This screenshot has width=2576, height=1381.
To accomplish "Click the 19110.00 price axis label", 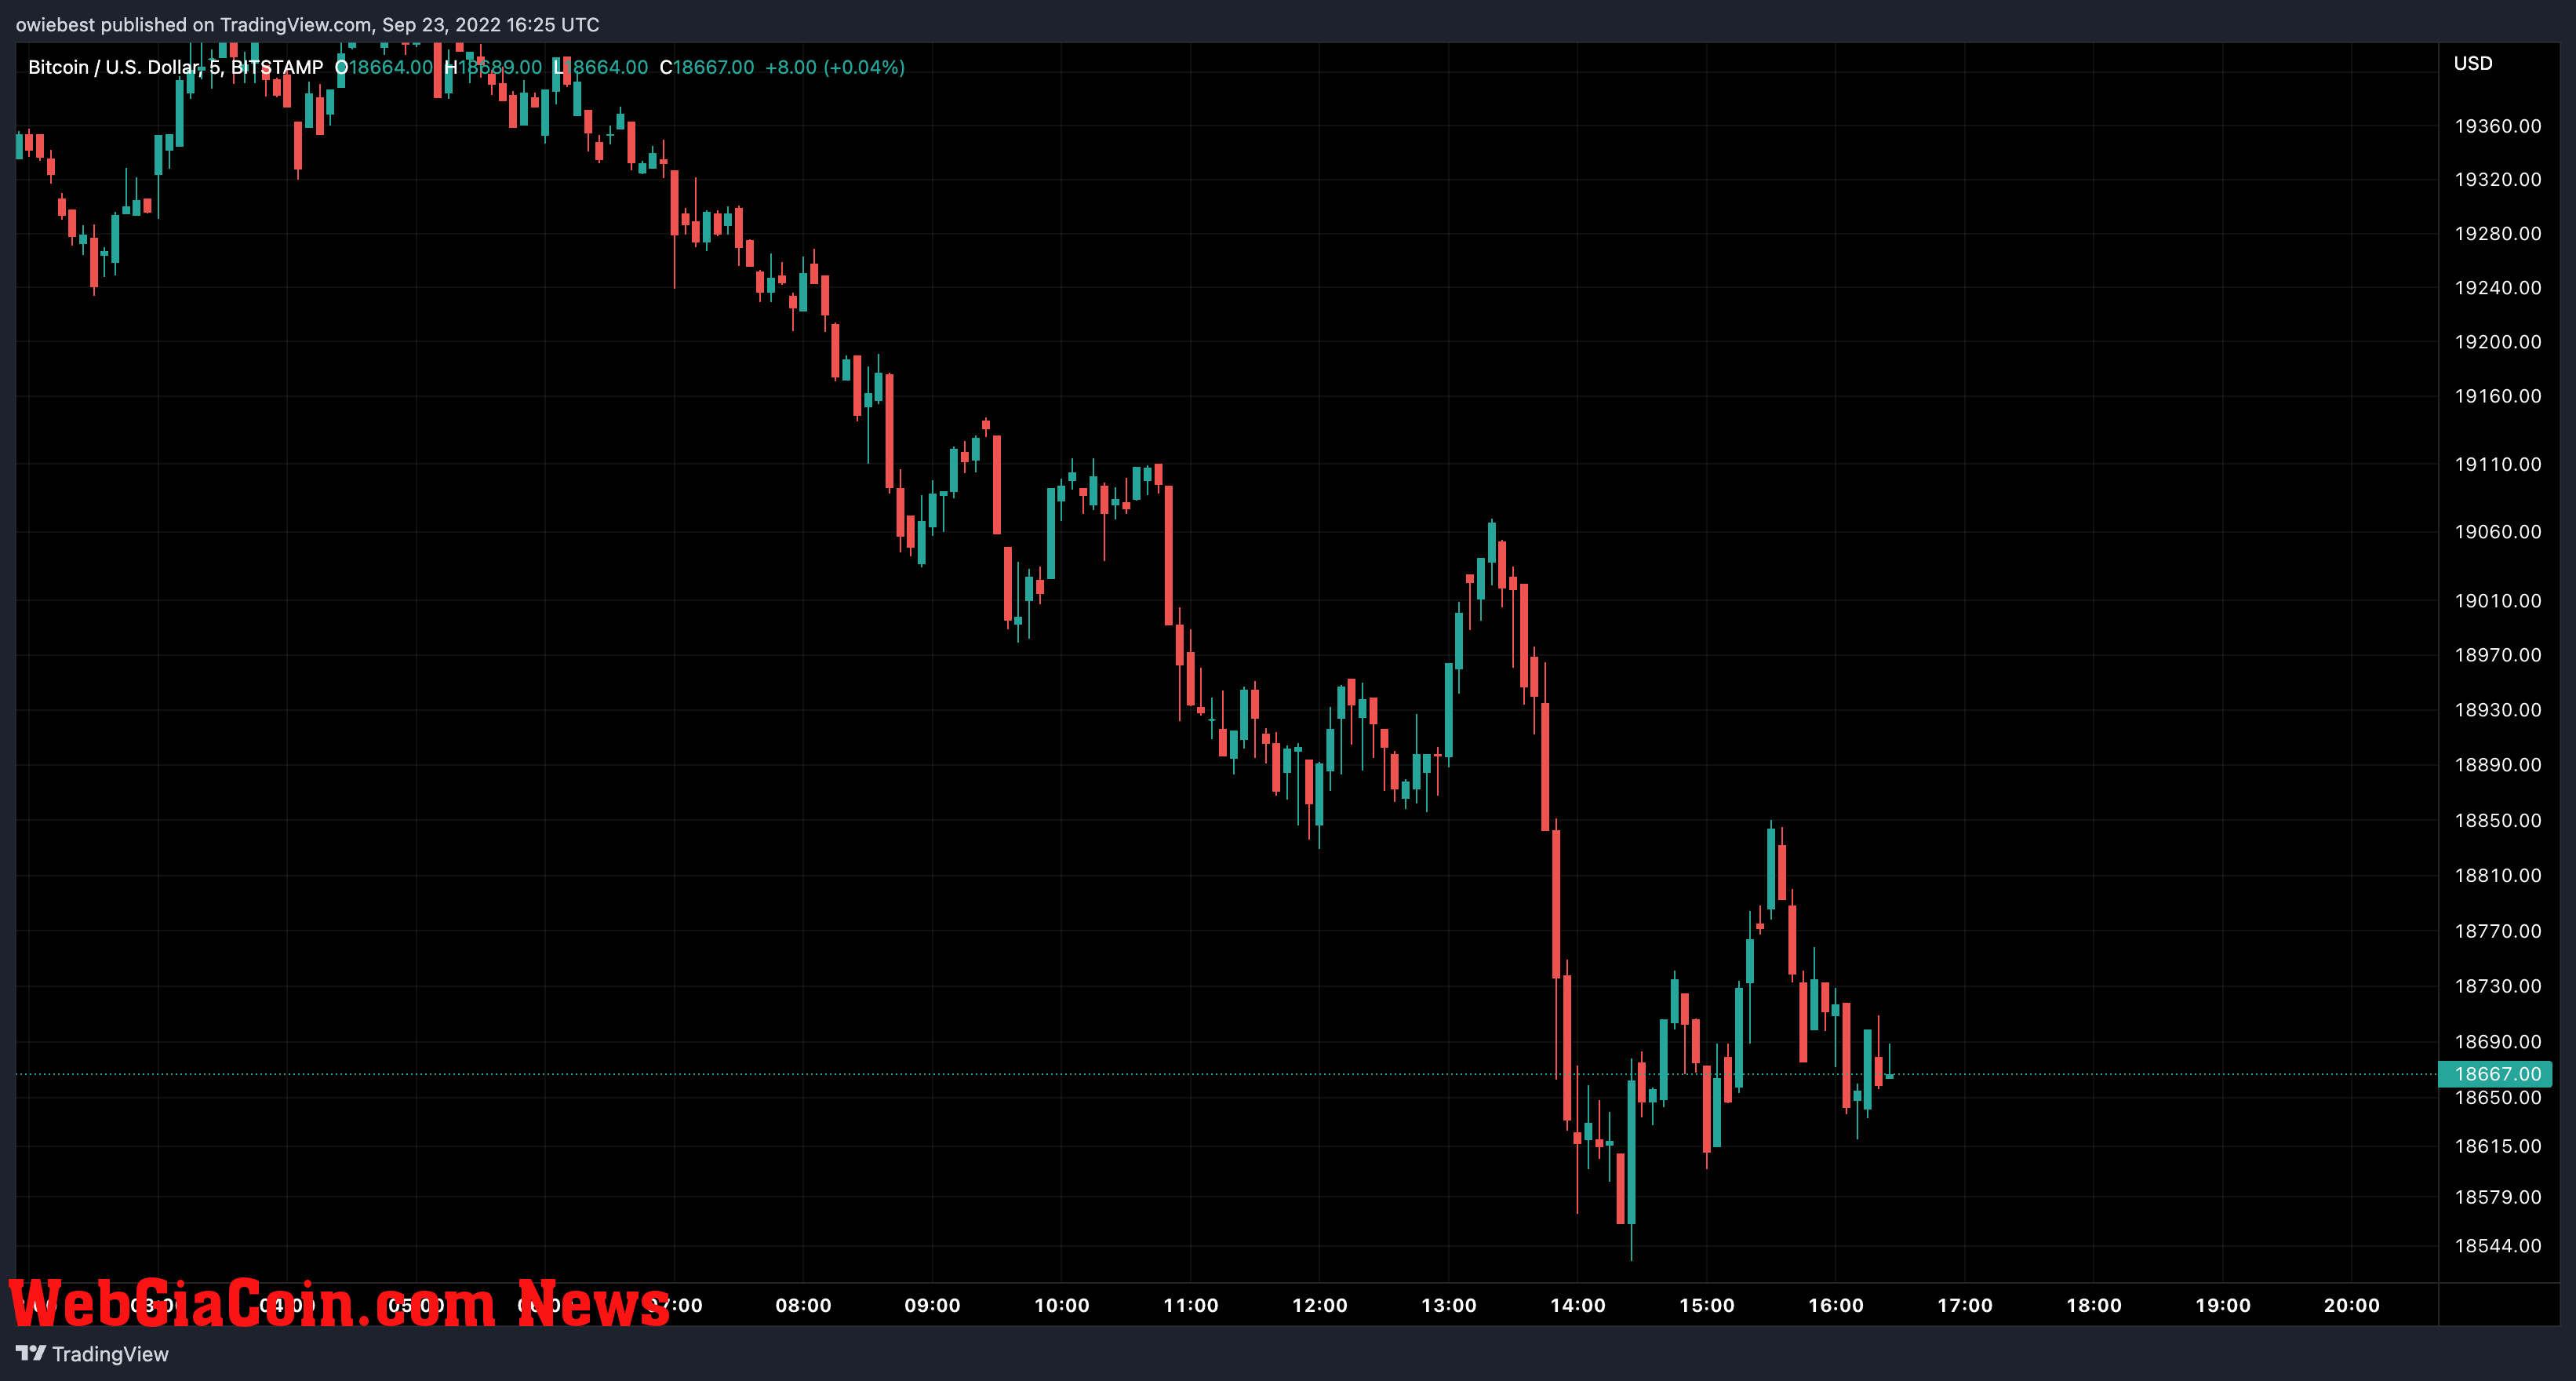I will 2497,464.
